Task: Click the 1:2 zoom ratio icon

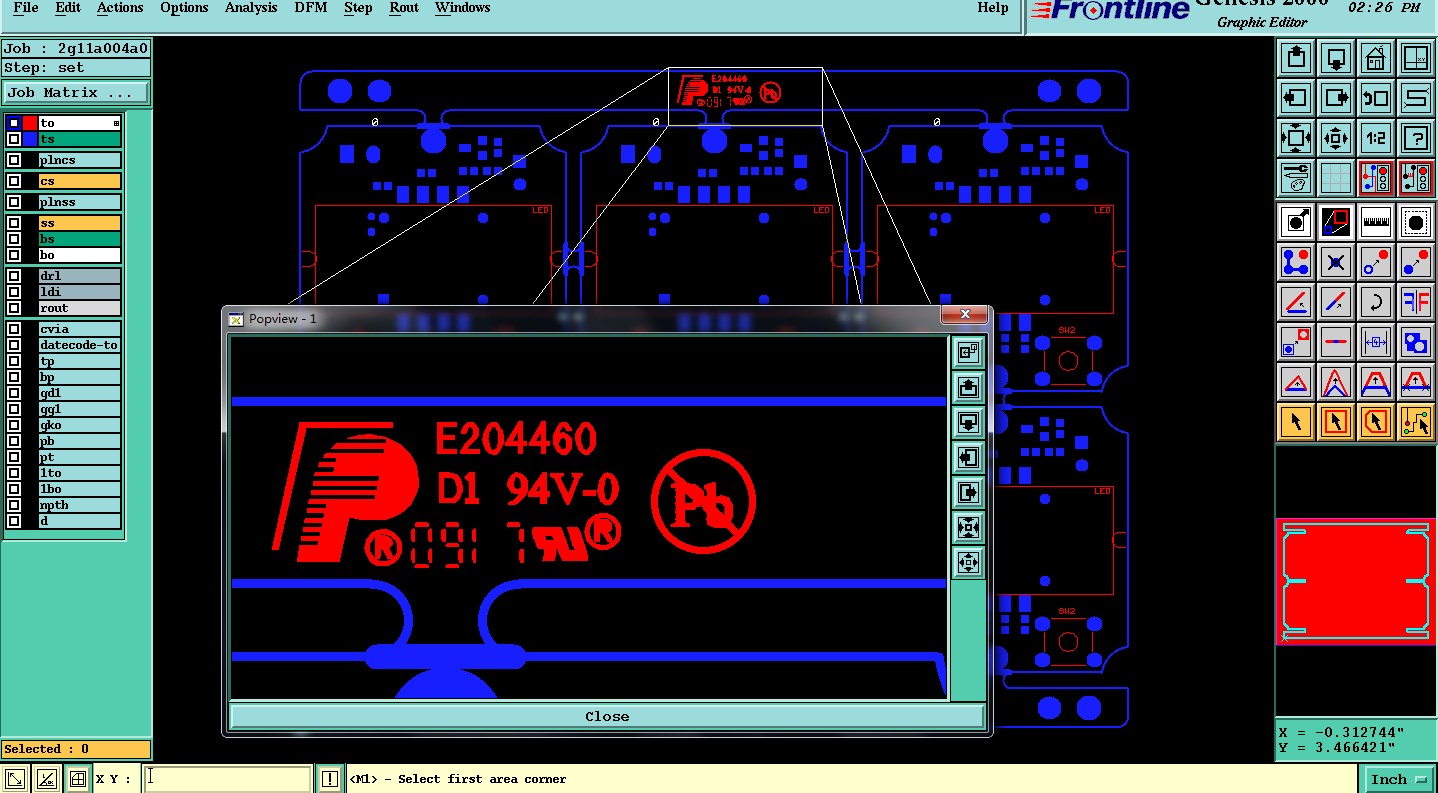Action: click(1376, 138)
